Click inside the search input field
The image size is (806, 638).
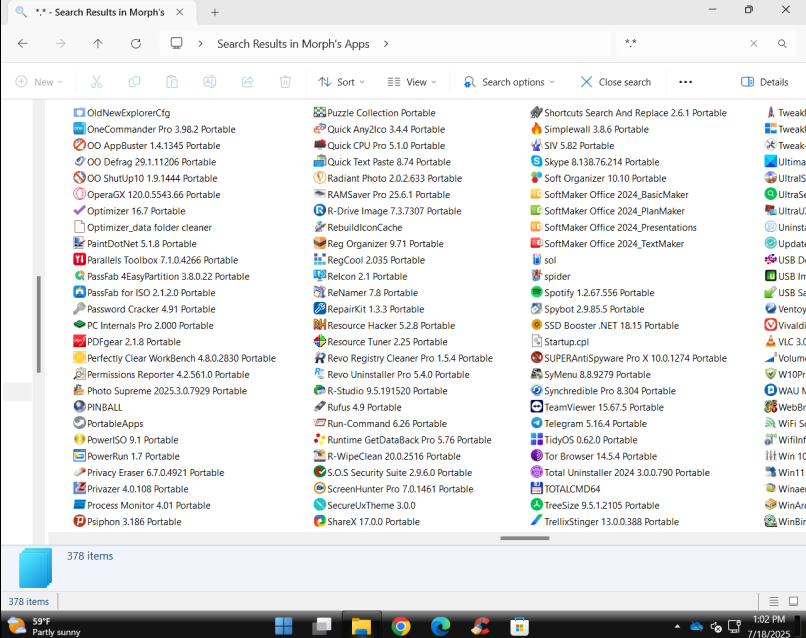(x=683, y=44)
